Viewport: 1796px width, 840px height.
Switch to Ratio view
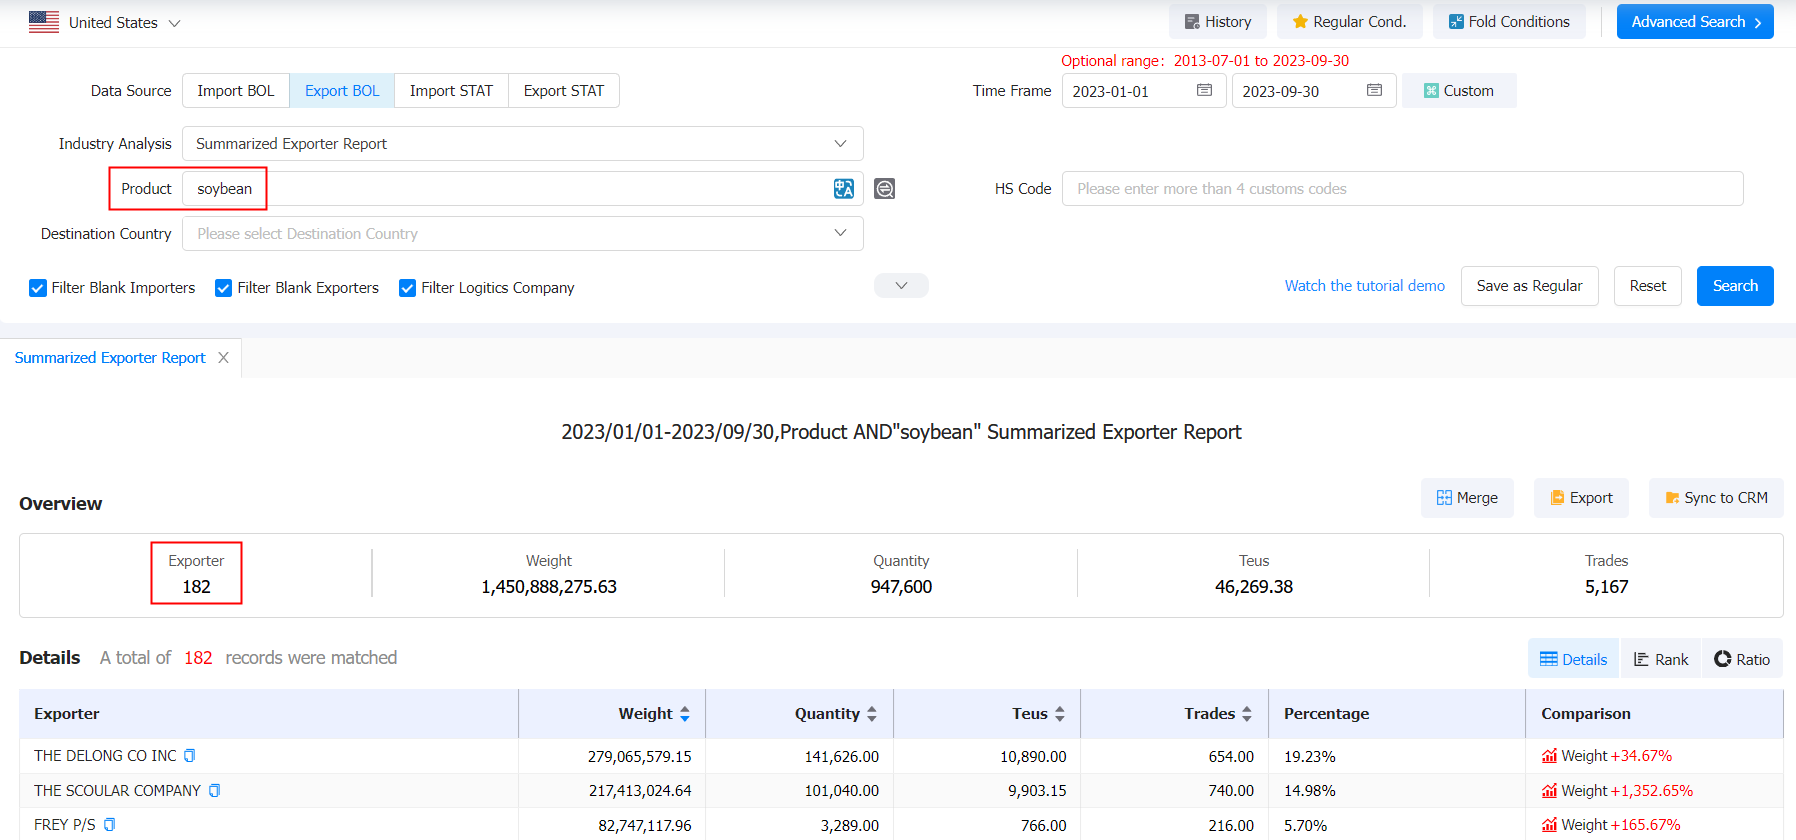(x=1742, y=659)
